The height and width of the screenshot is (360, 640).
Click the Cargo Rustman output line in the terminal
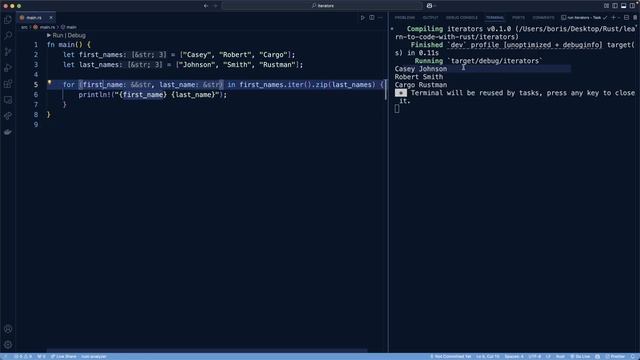click(x=421, y=85)
